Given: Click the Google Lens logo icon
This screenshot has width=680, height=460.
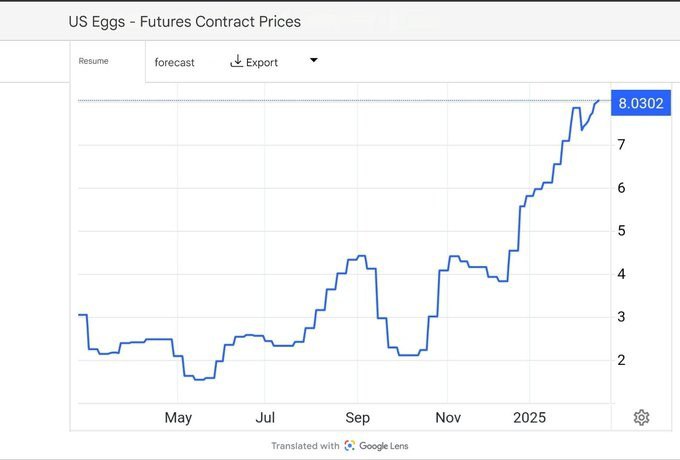Looking at the screenshot, I should pyautogui.click(x=350, y=446).
